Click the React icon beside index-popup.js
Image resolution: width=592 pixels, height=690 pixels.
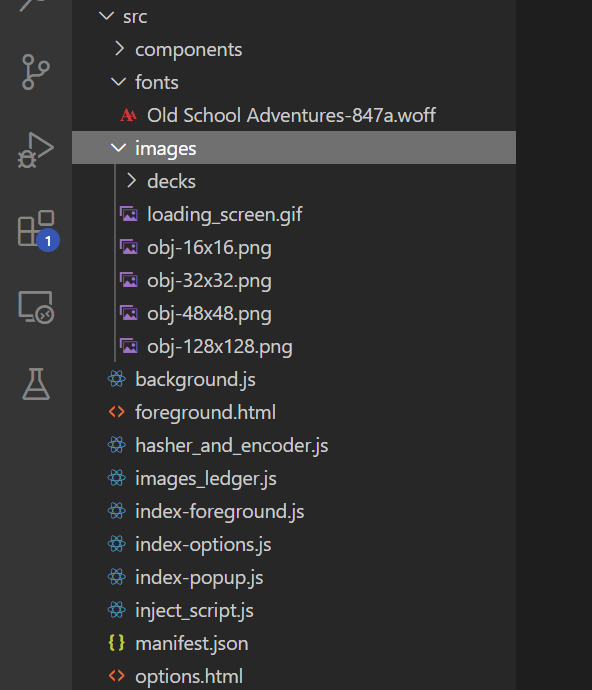117,577
